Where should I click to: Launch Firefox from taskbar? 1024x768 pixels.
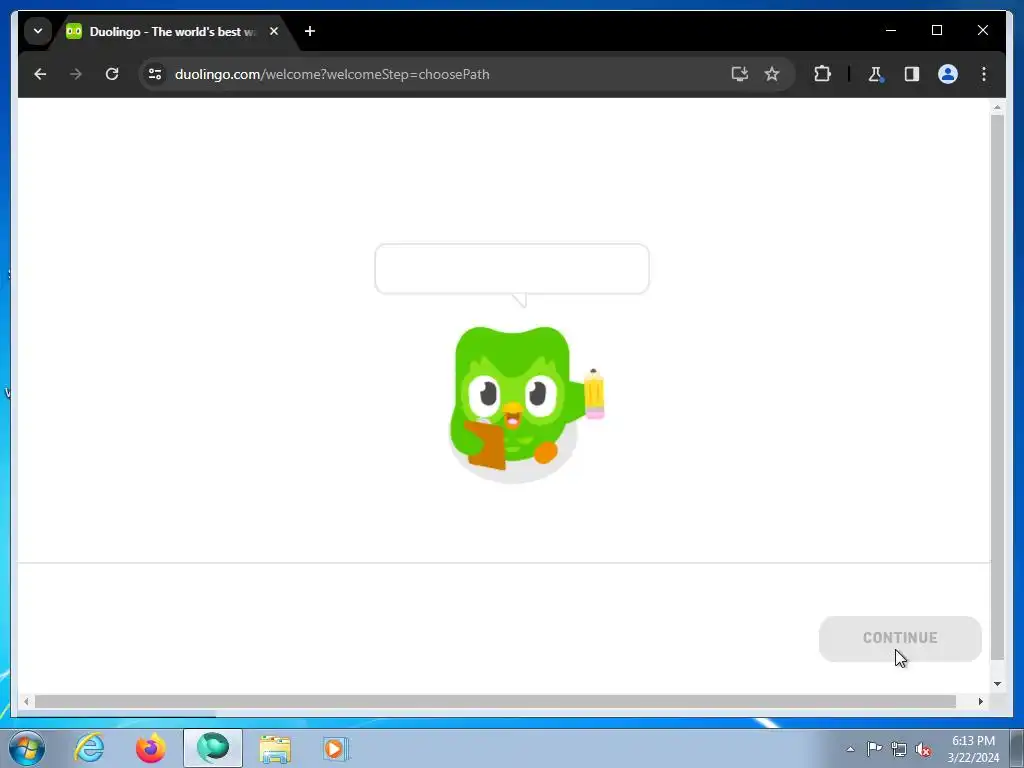[x=151, y=748]
